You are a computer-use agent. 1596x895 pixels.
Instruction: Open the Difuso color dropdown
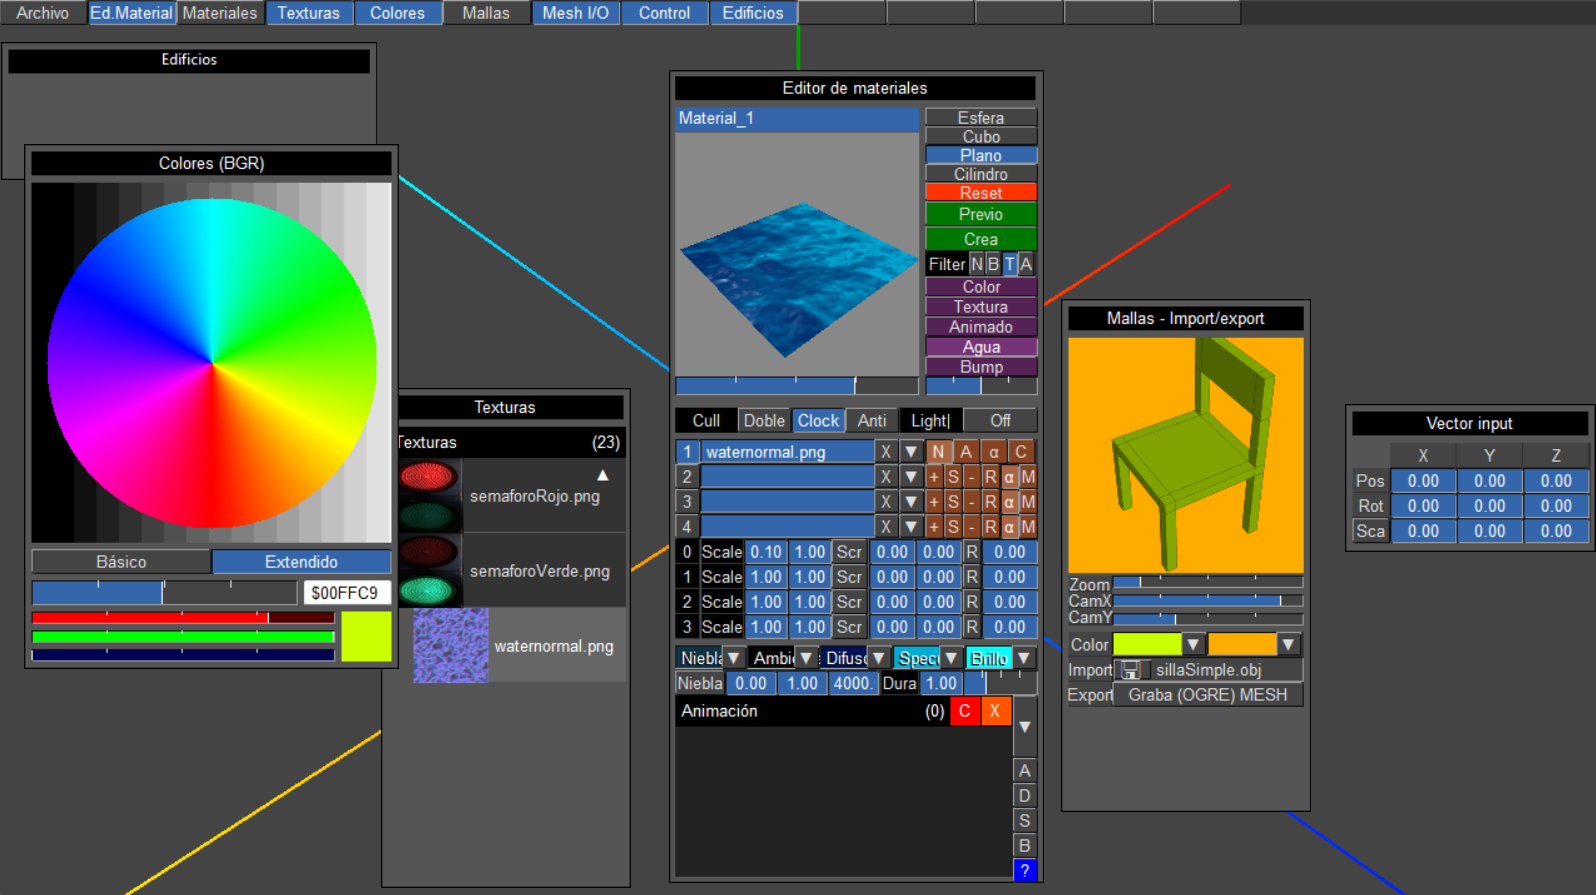coord(878,658)
